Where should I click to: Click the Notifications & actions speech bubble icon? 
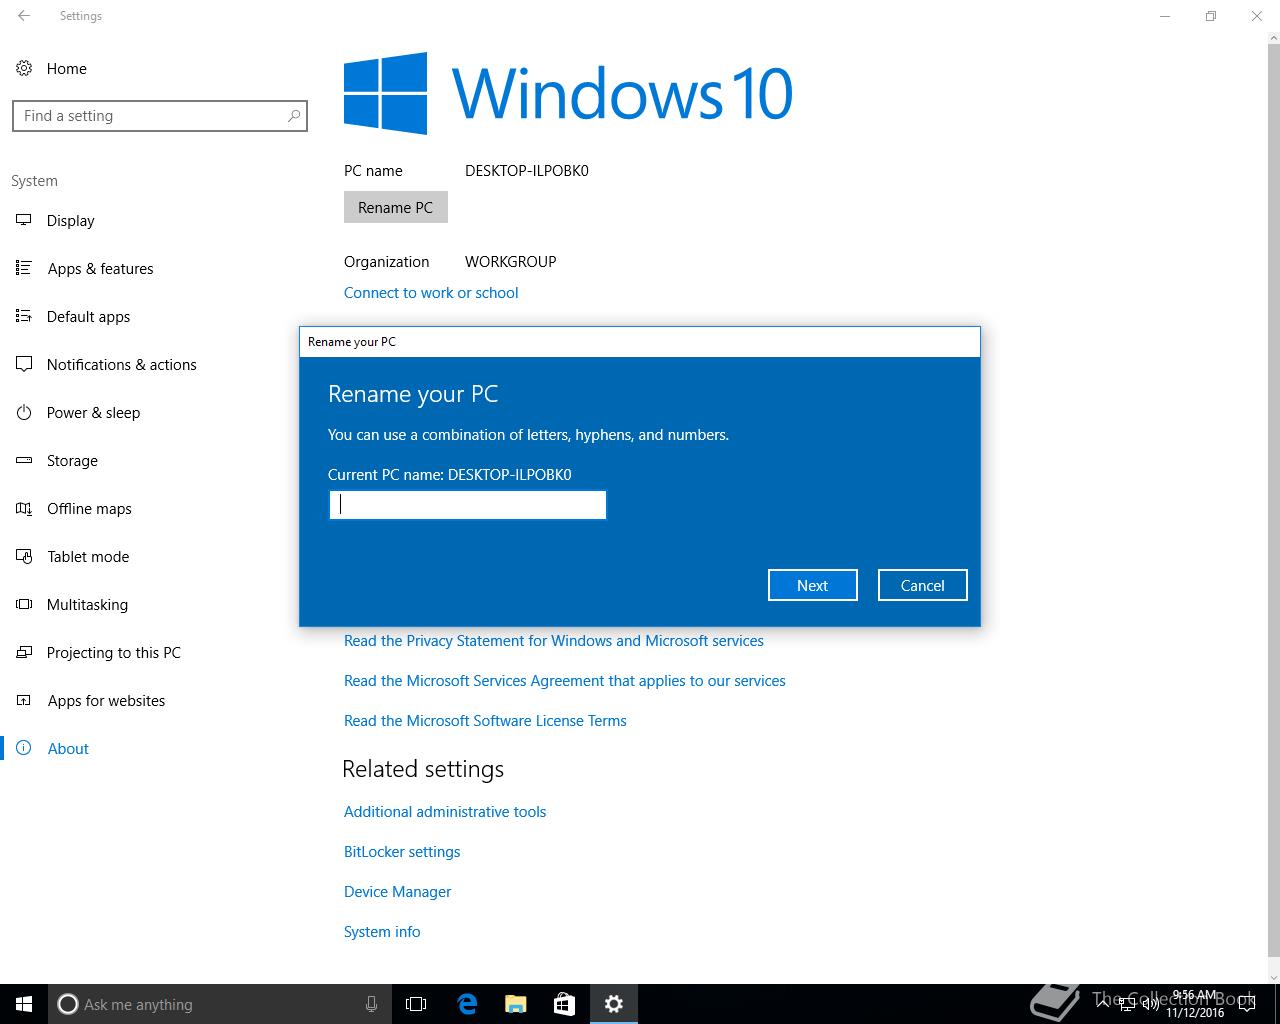[x=24, y=364]
